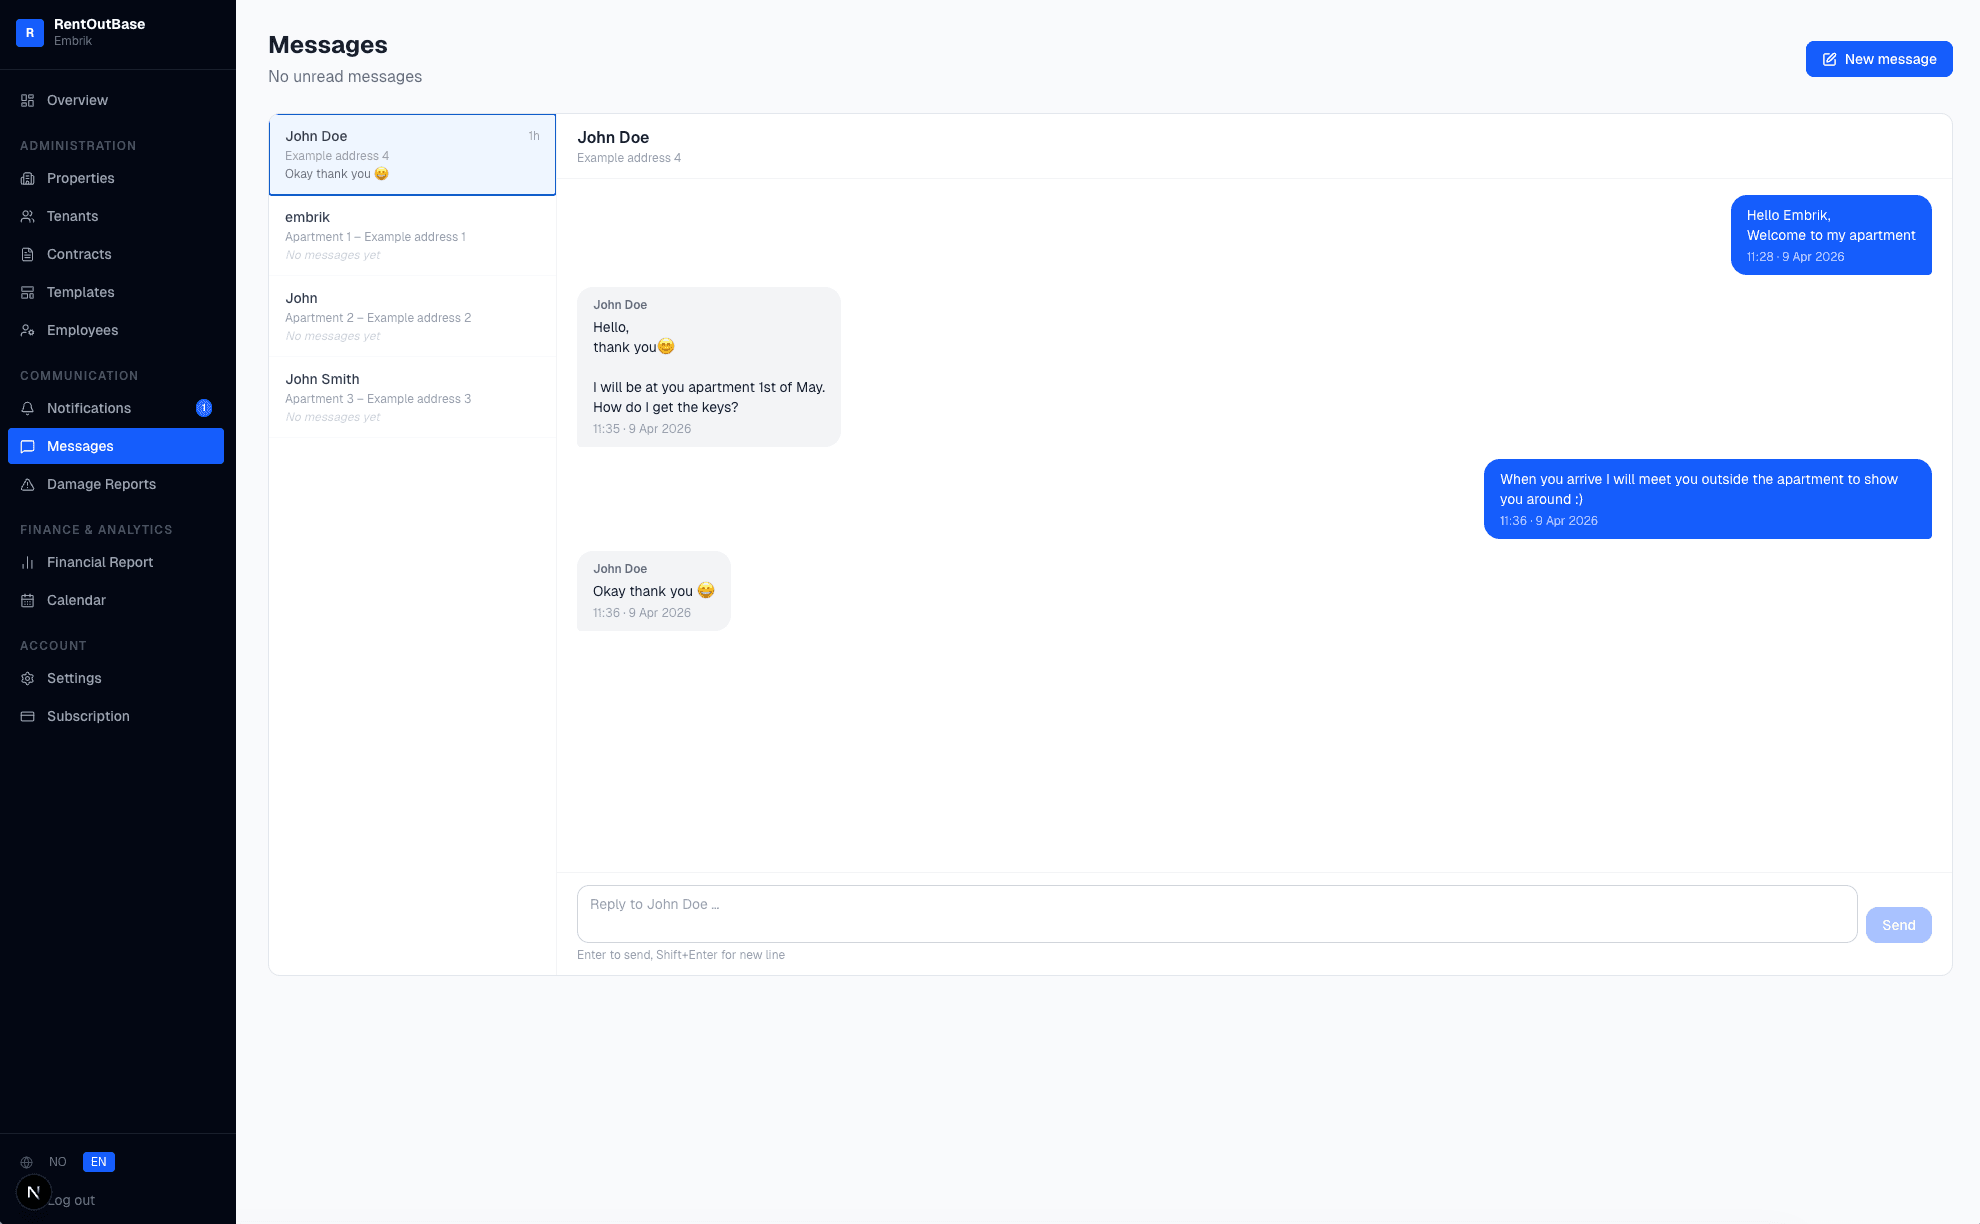Start a New message

tap(1879, 59)
